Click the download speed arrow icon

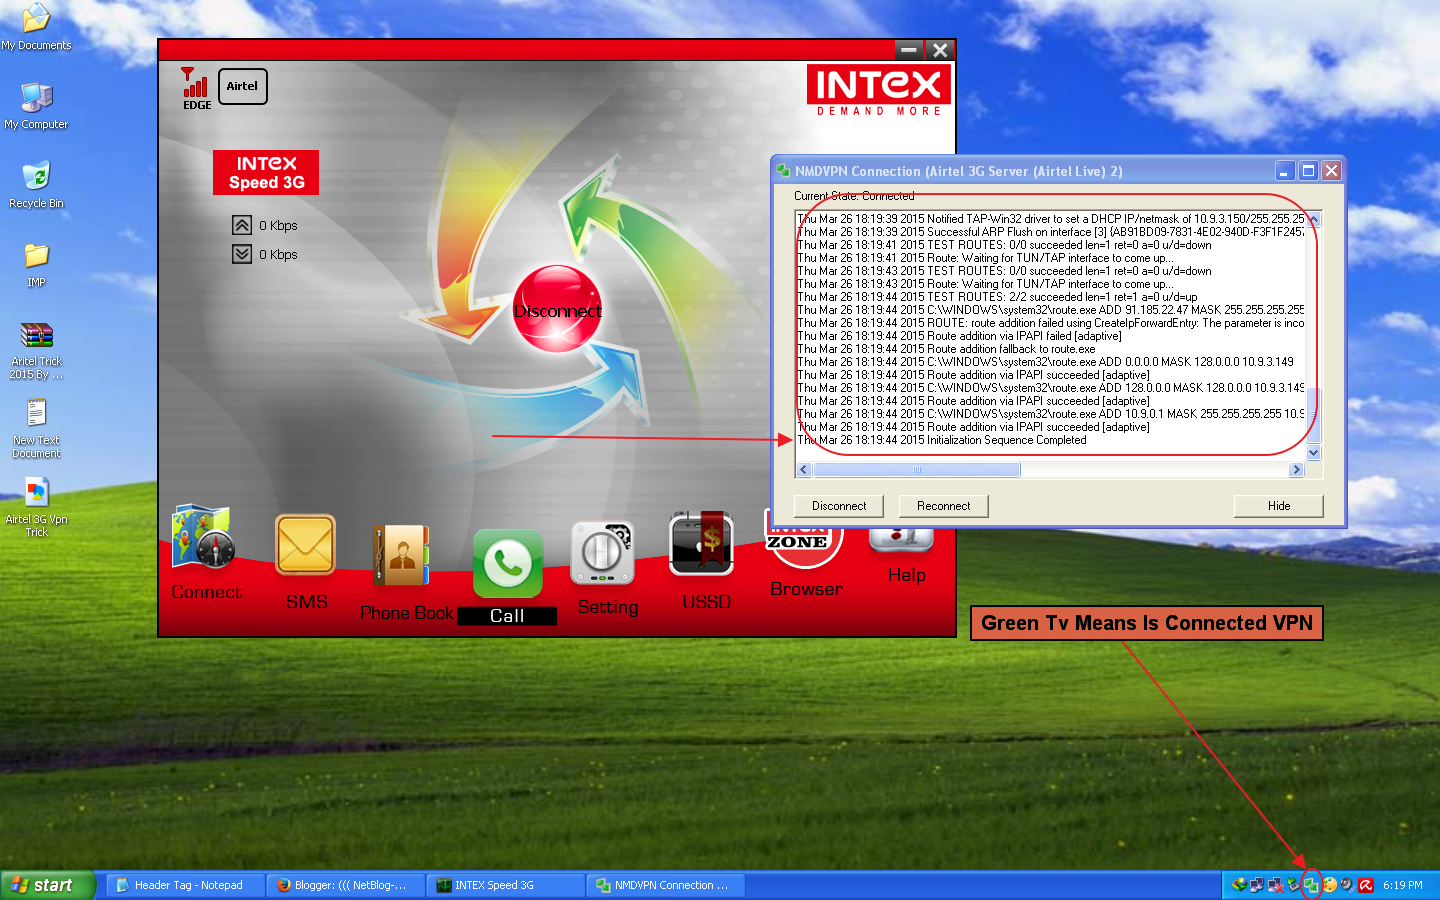(x=242, y=254)
